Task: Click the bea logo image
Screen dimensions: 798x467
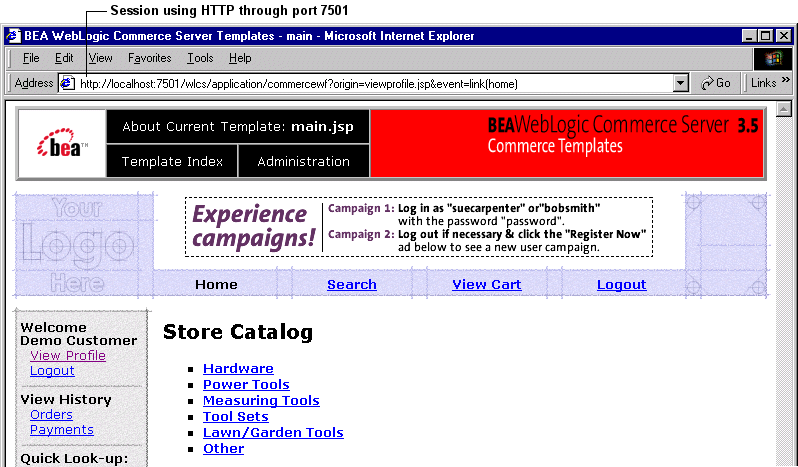Action: tap(62, 143)
